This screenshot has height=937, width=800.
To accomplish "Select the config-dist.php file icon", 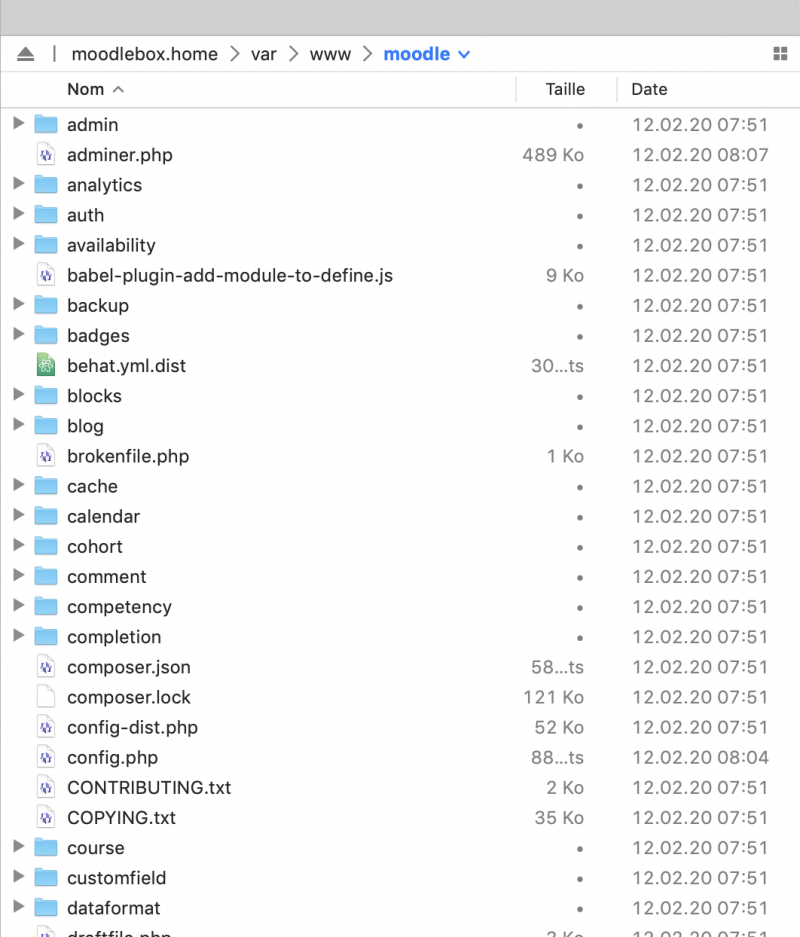I will coord(46,727).
